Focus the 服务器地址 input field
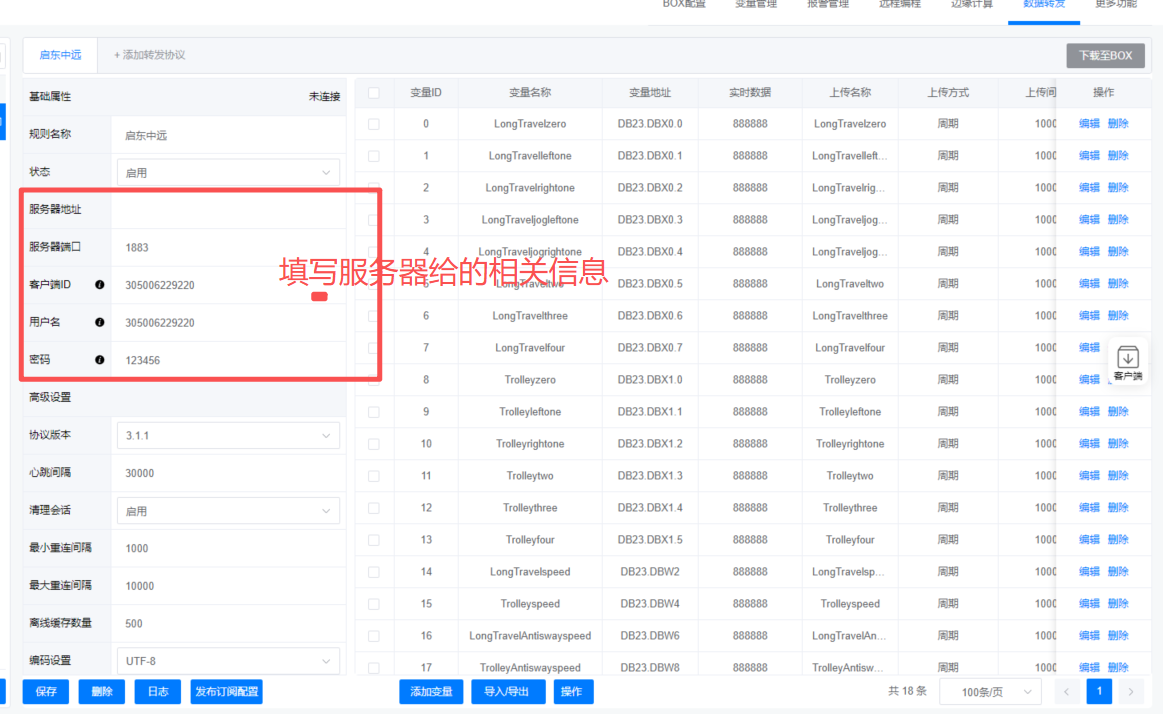Image resolution: width=1163 pixels, height=714 pixels. pos(228,210)
